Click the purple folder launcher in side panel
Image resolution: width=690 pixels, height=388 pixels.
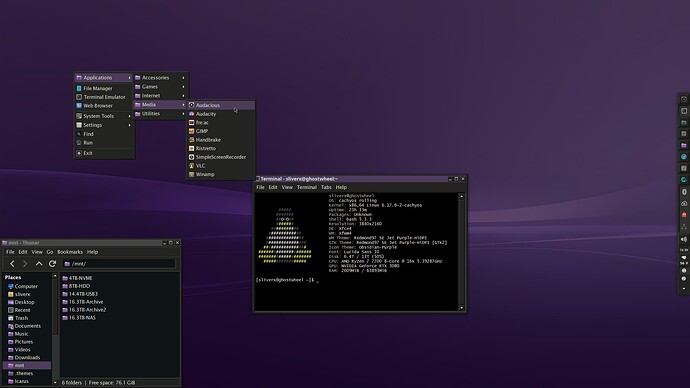pyautogui.click(x=684, y=145)
